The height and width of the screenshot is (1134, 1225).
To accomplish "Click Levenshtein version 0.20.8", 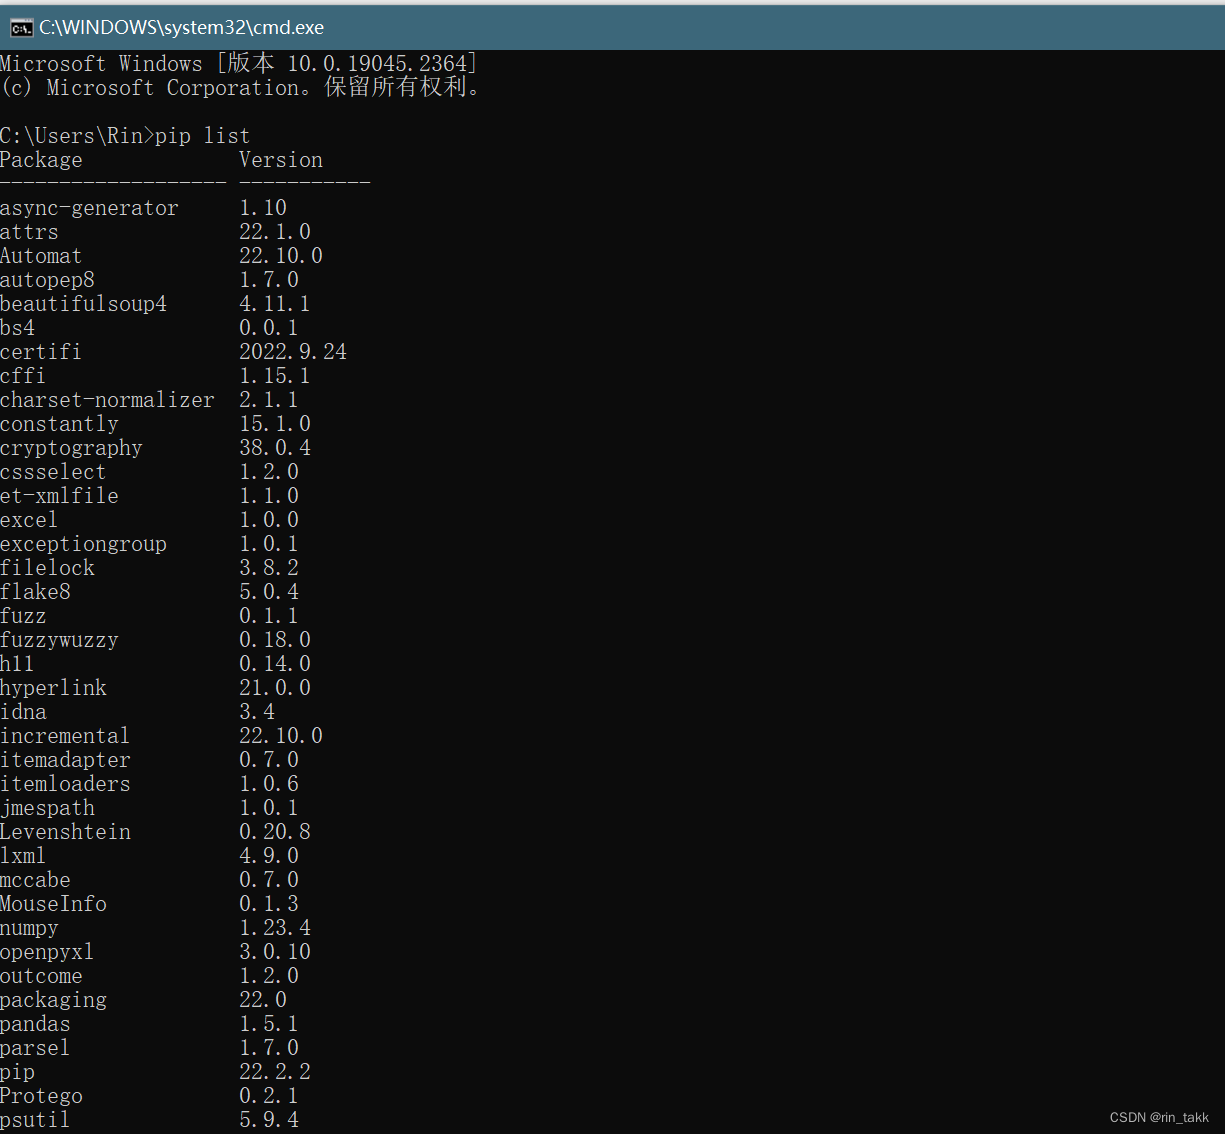I will pos(275,832).
